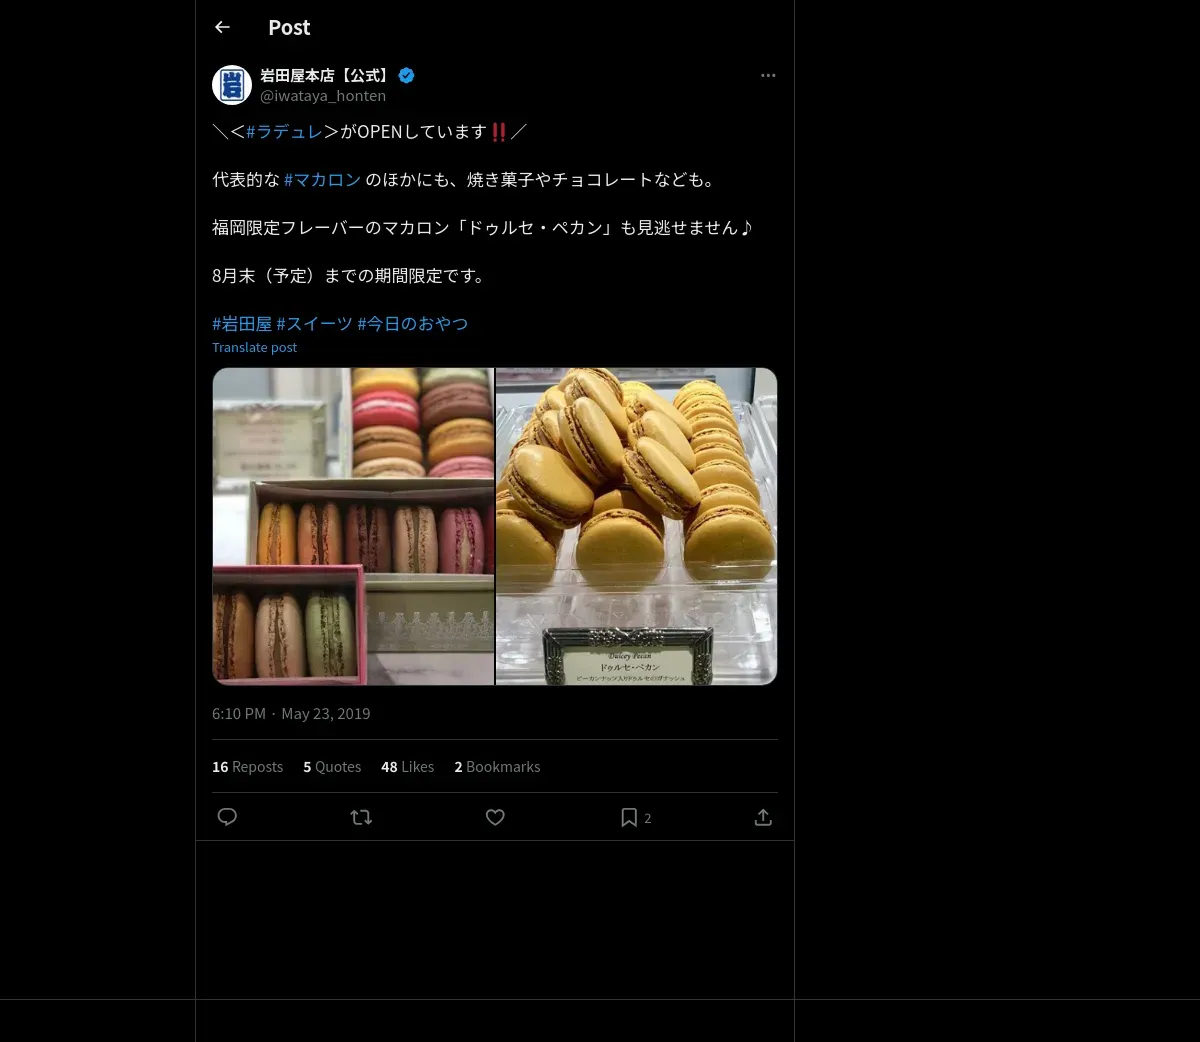
Task: Open the 岩田屋本店 profile avatar
Action: [x=232, y=85]
